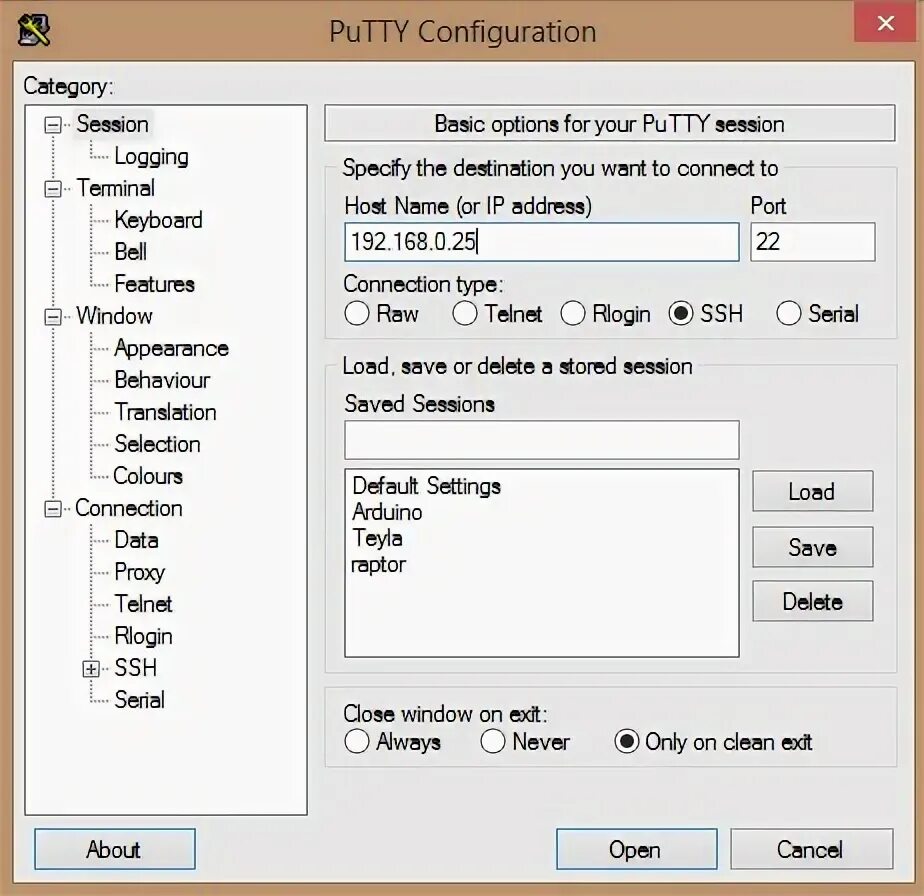Select the SSH connection type radio button
The height and width of the screenshot is (896, 924).
(681, 314)
